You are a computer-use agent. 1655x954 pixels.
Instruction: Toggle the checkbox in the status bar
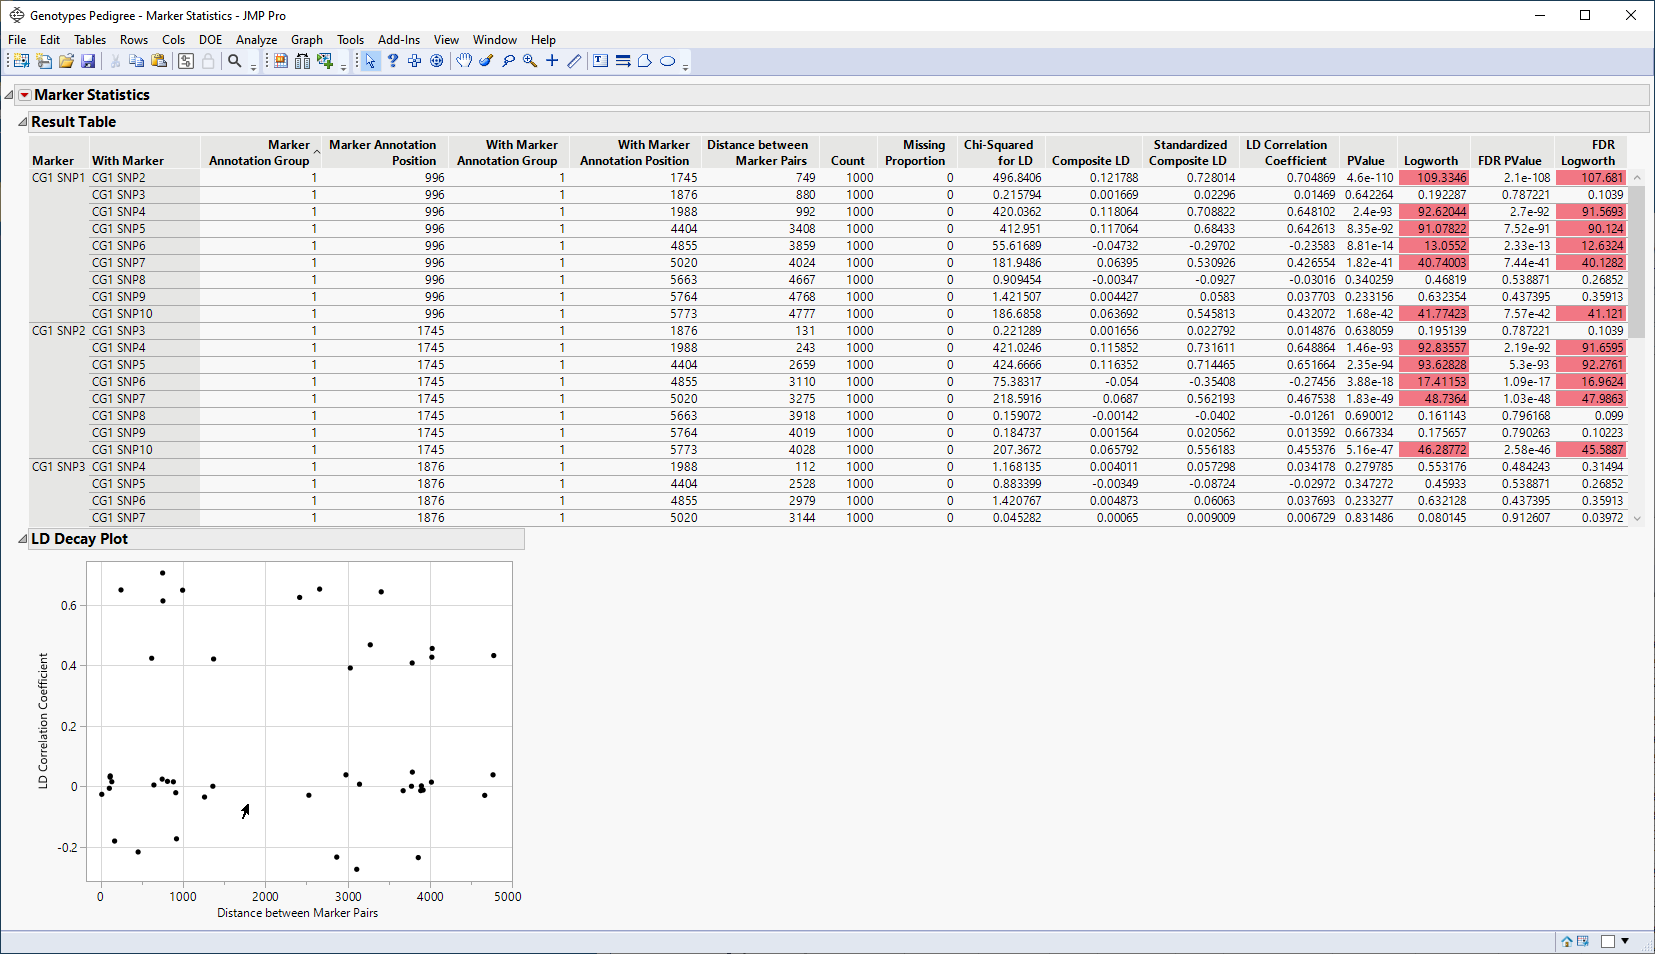pyautogui.click(x=1608, y=941)
